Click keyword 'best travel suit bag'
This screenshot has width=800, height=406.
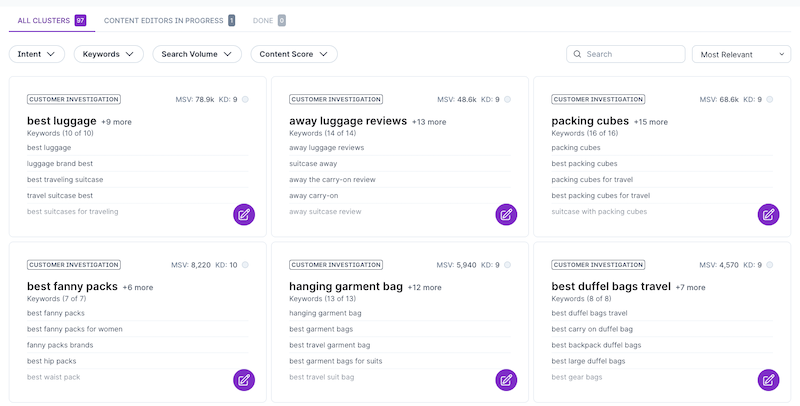coord(321,377)
